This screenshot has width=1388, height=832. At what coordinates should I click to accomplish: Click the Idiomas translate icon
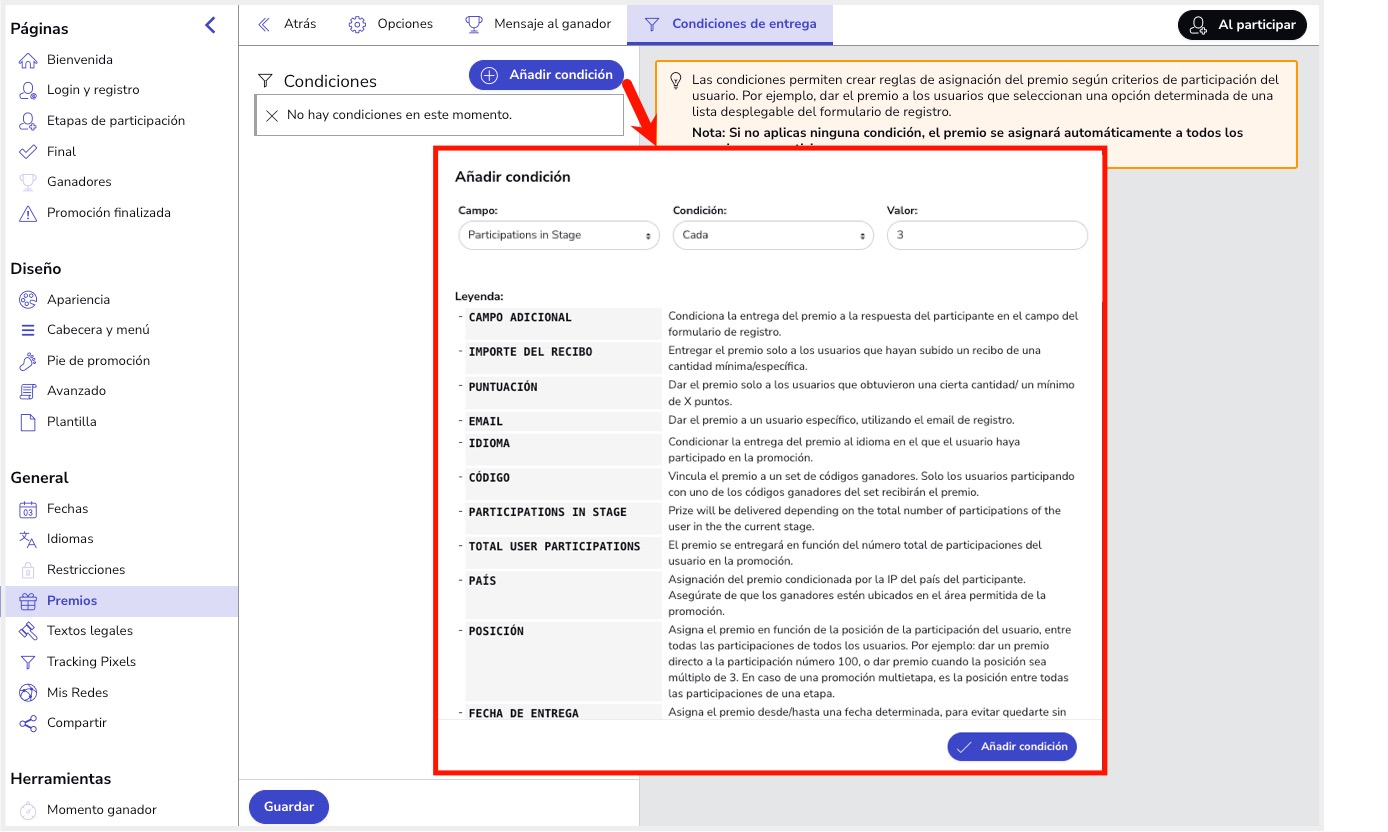coord(28,539)
